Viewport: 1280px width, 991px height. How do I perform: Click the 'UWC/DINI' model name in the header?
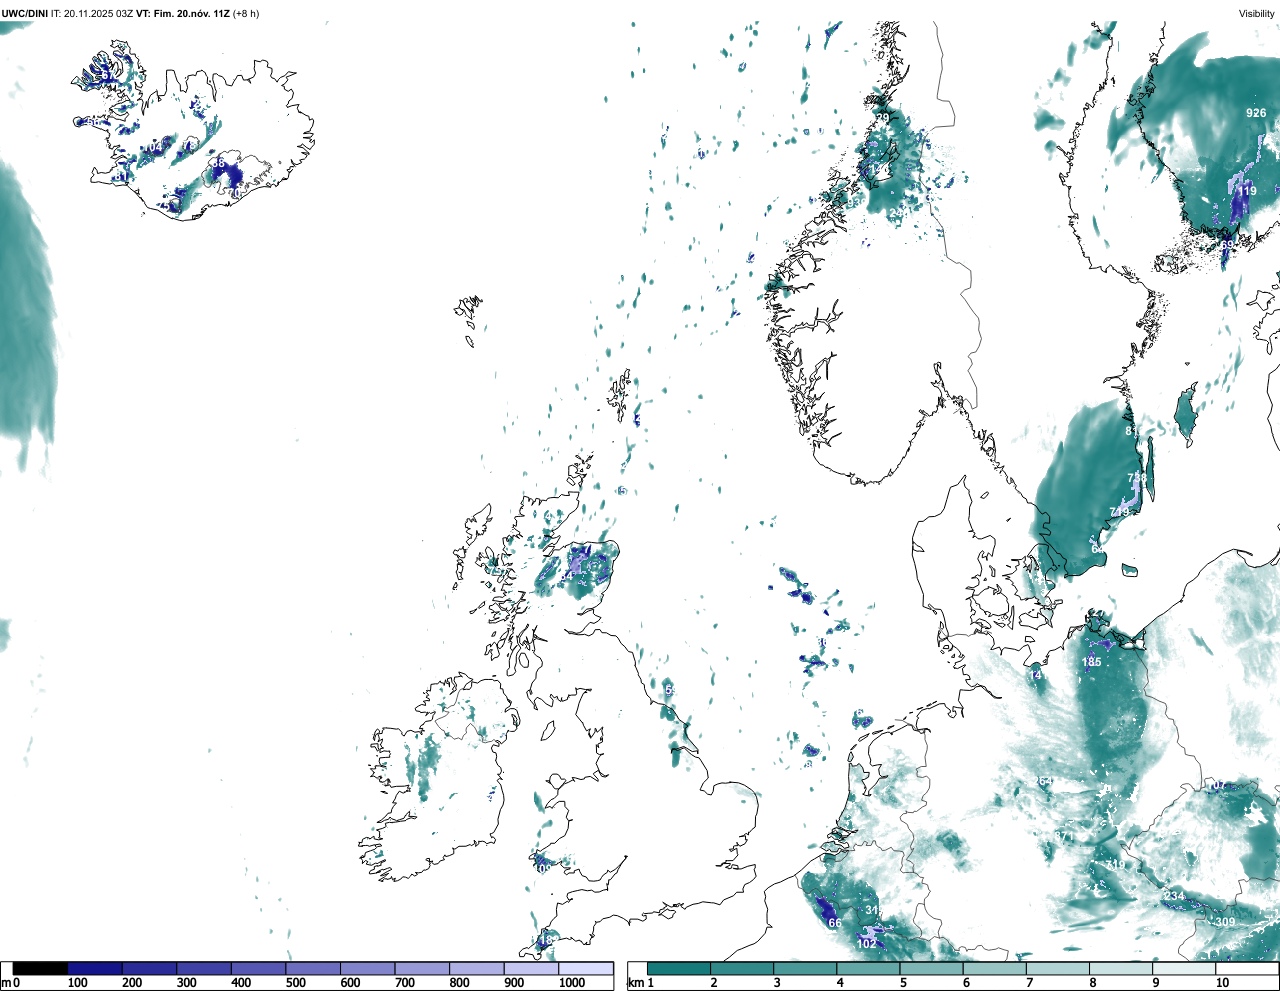(25, 13)
